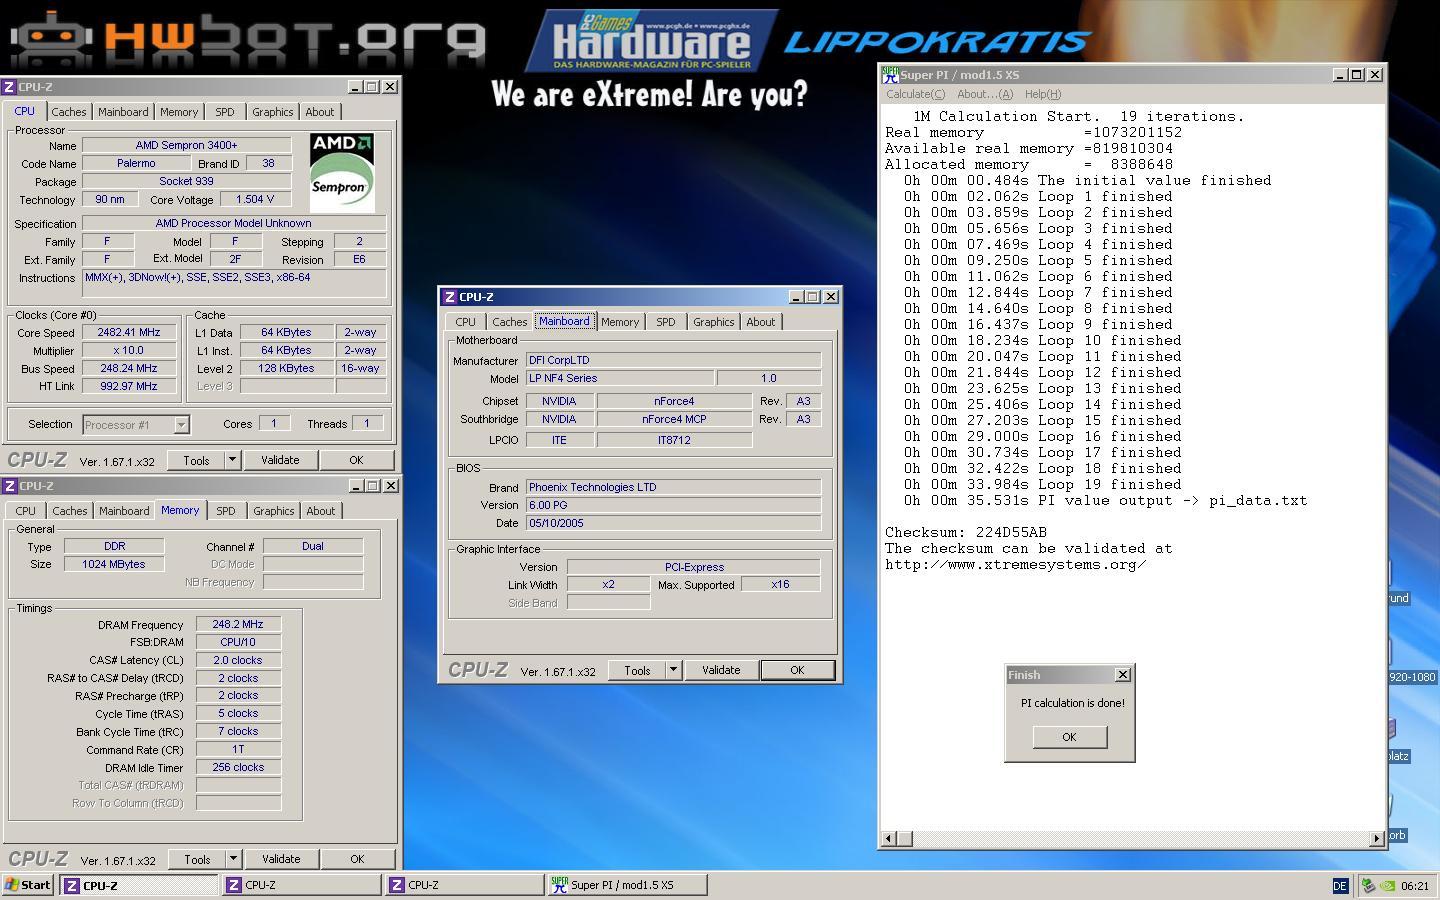The image size is (1440, 900).
Task: Select CPU tab in bottom Memory CPU-Z window
Action: [x=25, y=511]
